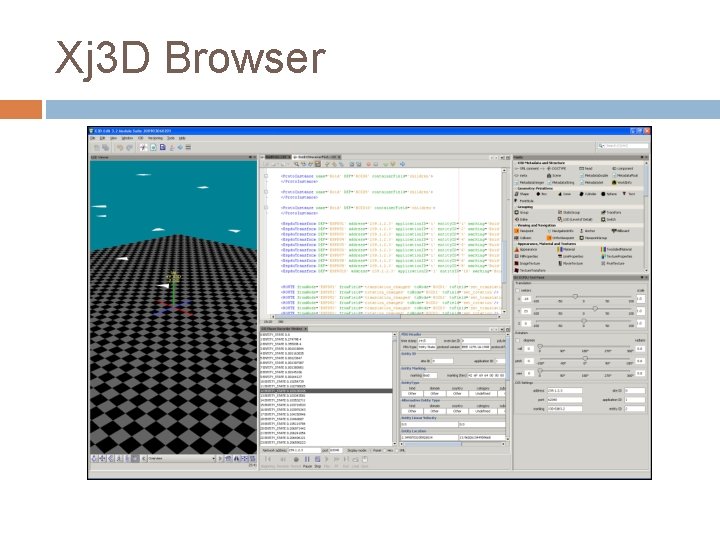Click the Redo arrow in main toolbar

129,147
